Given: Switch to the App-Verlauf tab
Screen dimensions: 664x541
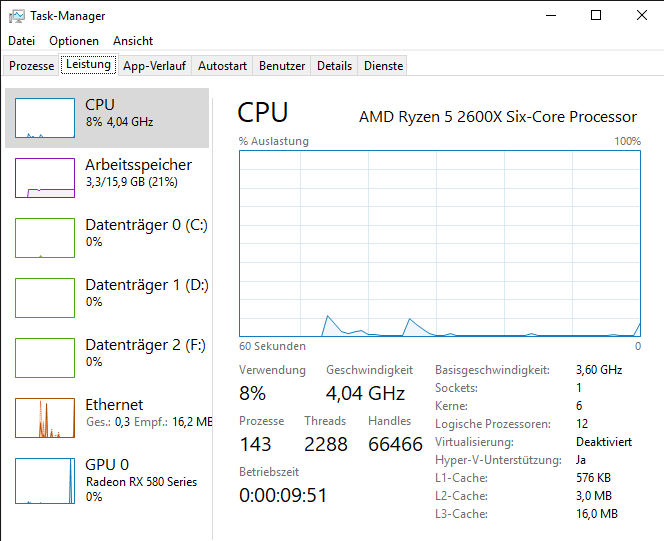Looking at the screenshot, I should [x=154, y=66].
